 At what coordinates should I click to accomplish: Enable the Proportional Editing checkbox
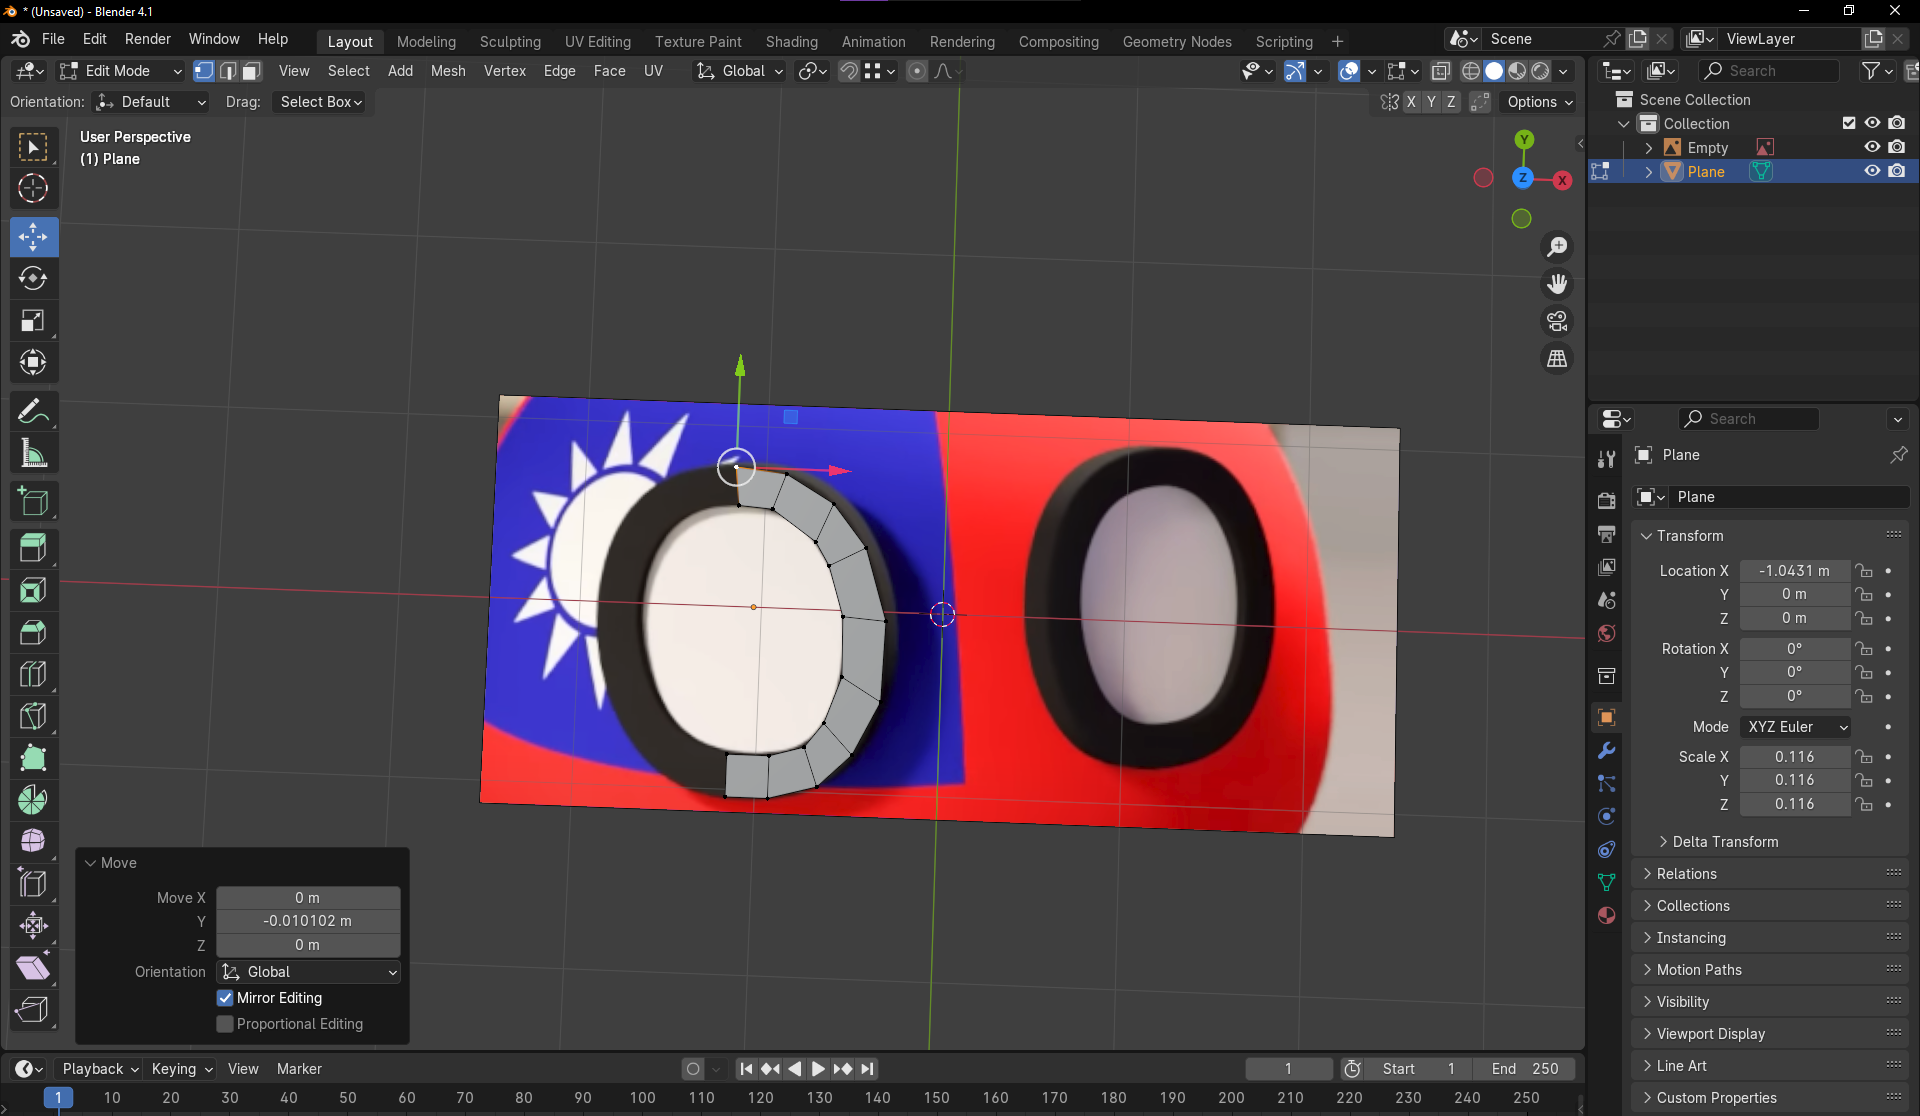[225, 1024]
